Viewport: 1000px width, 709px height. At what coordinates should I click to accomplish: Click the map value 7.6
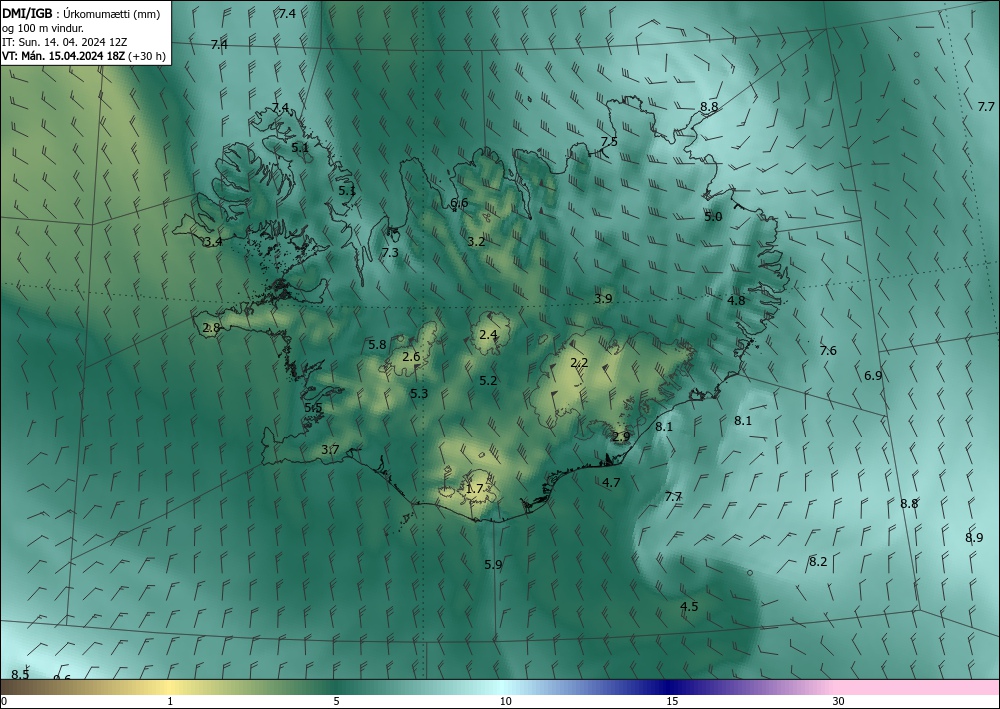[x=828, y=351]
